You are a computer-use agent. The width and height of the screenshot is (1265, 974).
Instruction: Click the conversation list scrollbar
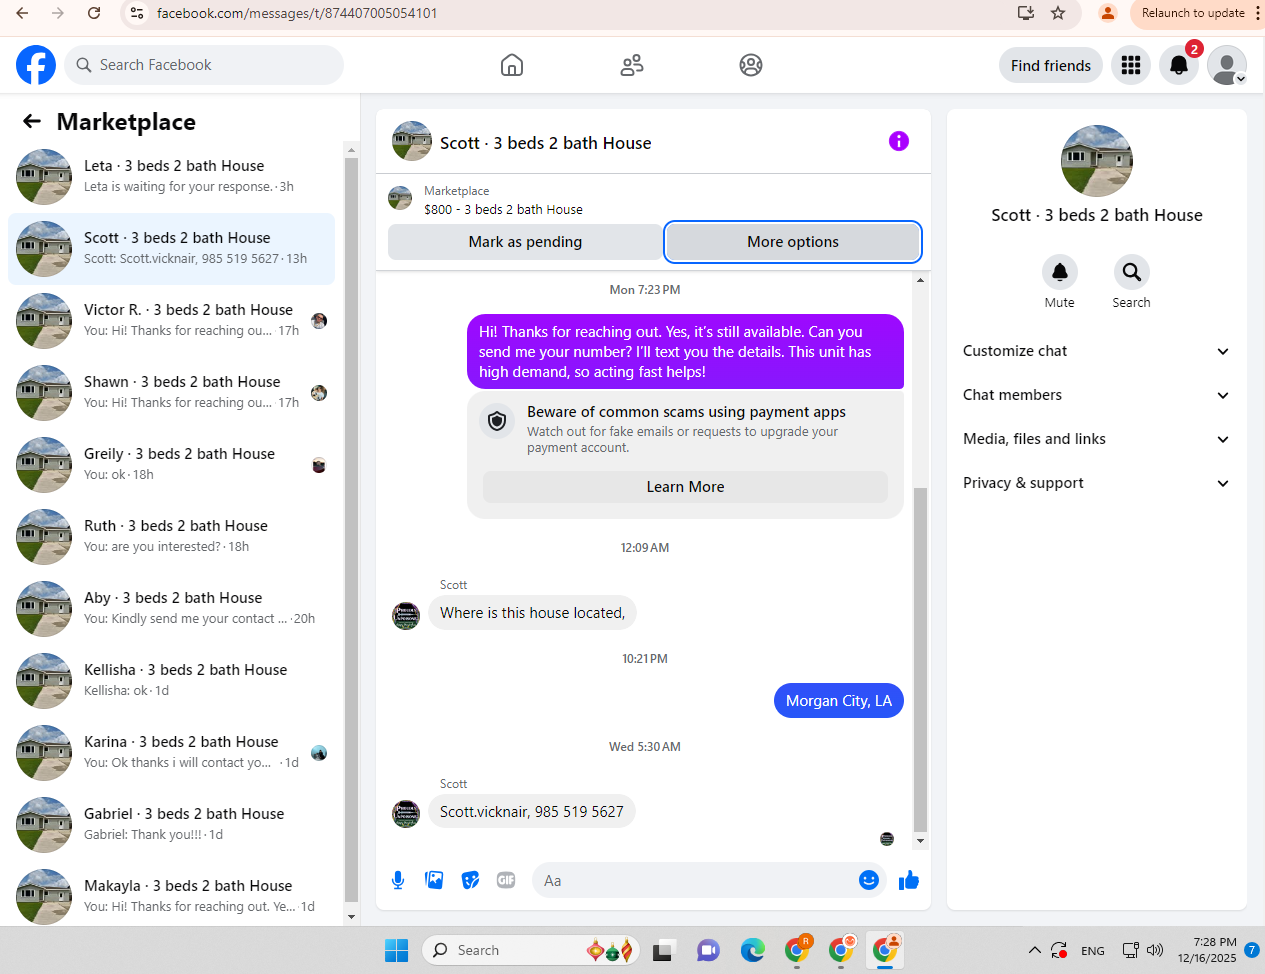[351, 530]
